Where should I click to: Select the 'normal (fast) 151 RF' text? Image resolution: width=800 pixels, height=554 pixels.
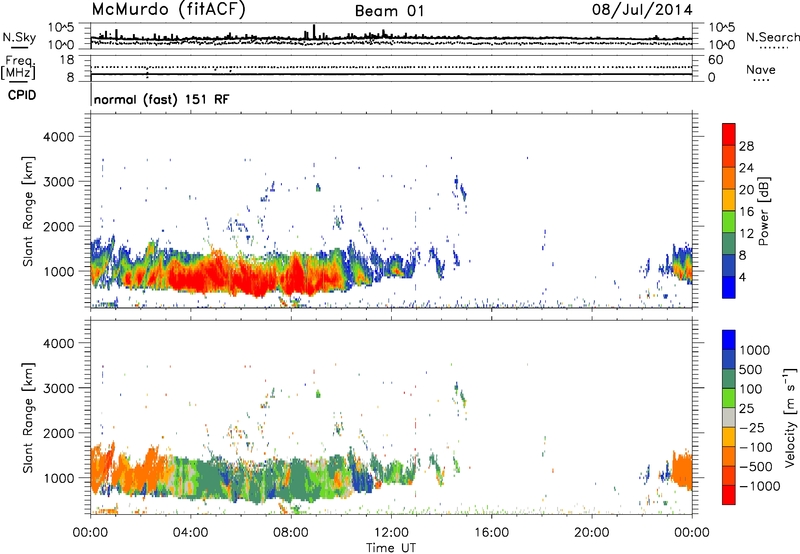click(162, 99)
